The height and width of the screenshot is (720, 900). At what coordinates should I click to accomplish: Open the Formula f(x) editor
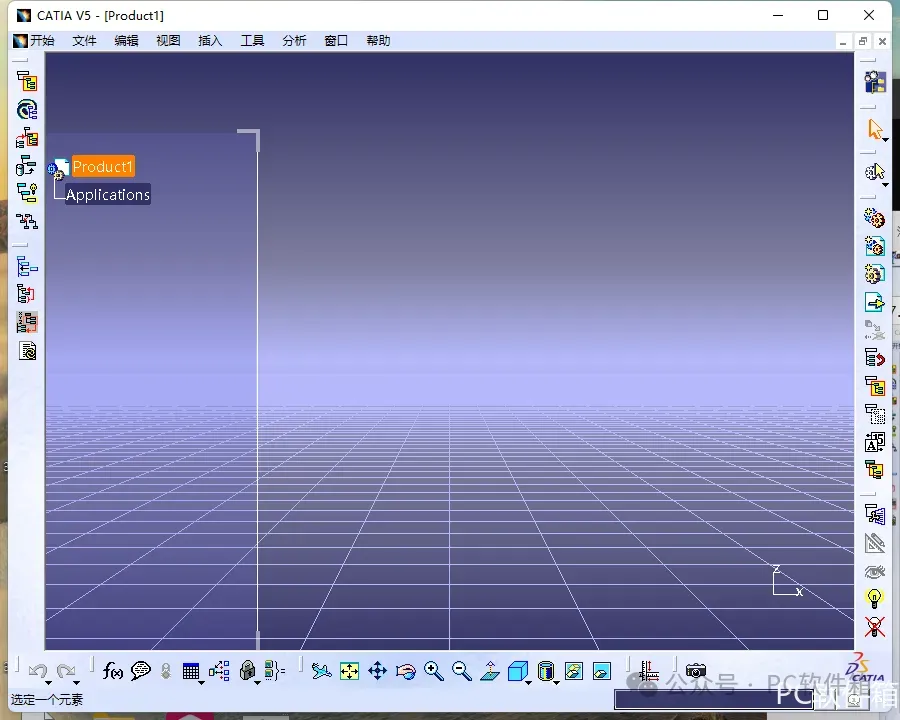click(112, 671)
